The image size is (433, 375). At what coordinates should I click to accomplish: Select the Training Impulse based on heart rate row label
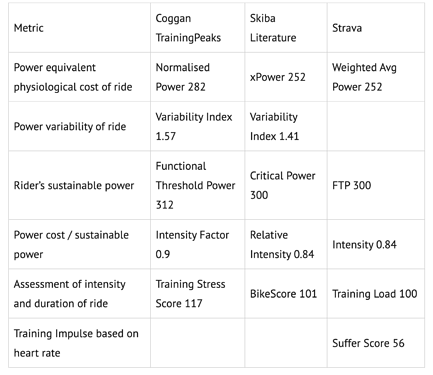pos(79,343)
